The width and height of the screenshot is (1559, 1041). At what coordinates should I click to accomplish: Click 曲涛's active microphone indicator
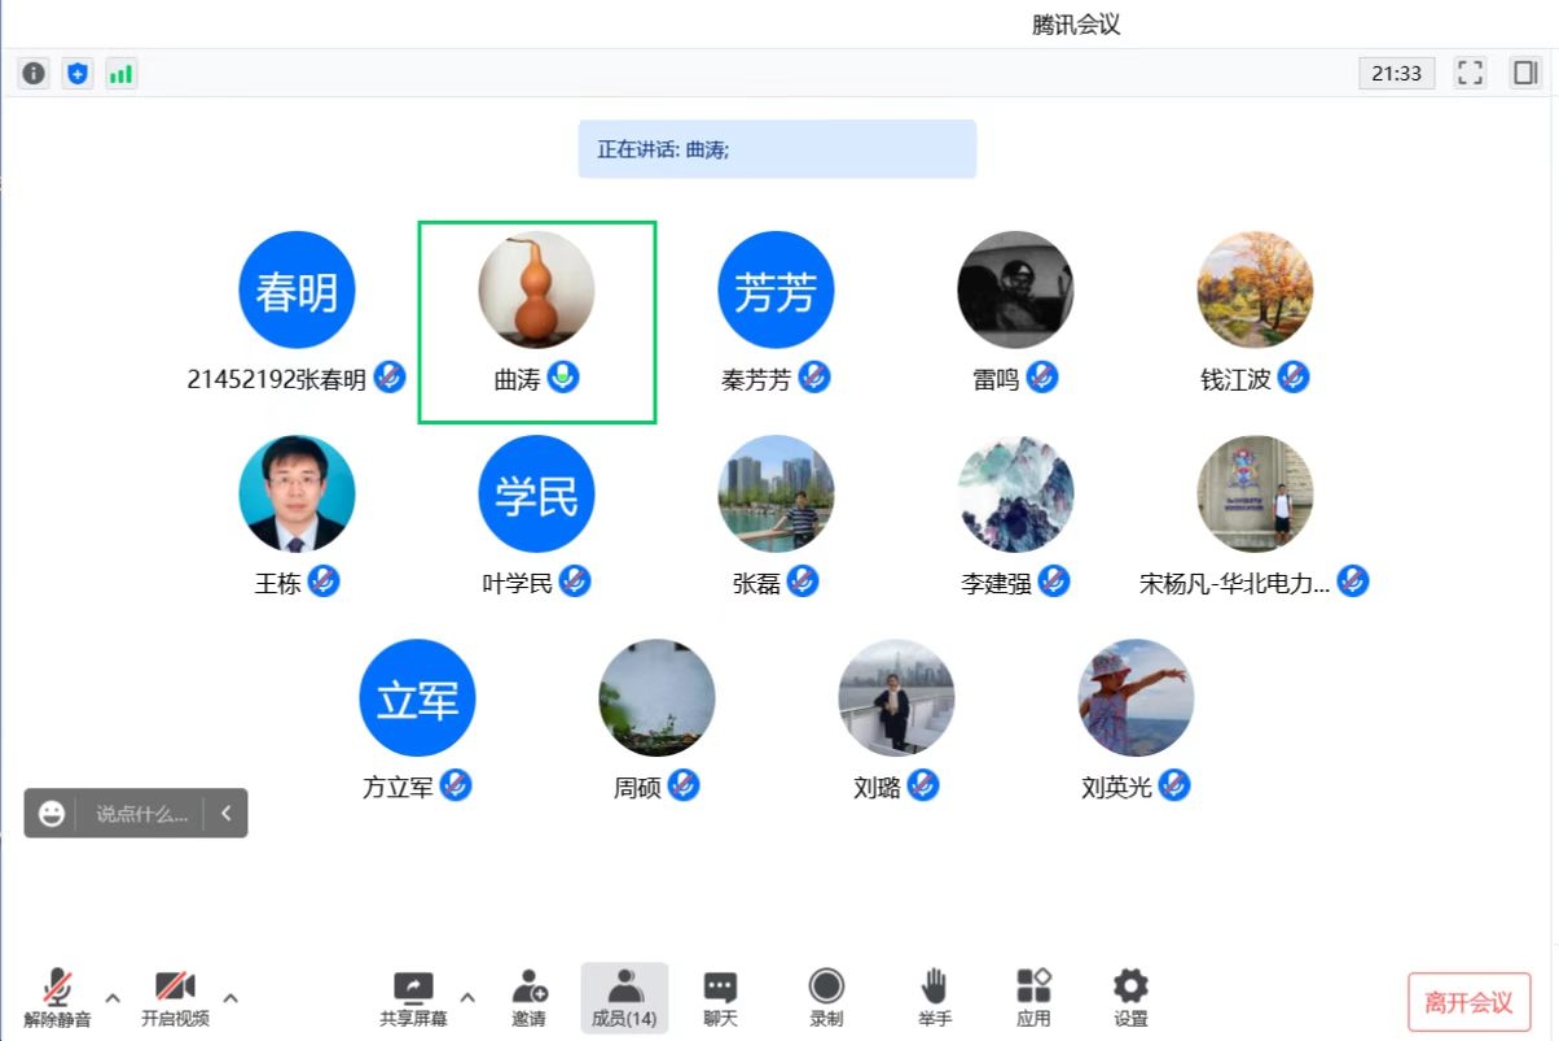coord(564,377)
